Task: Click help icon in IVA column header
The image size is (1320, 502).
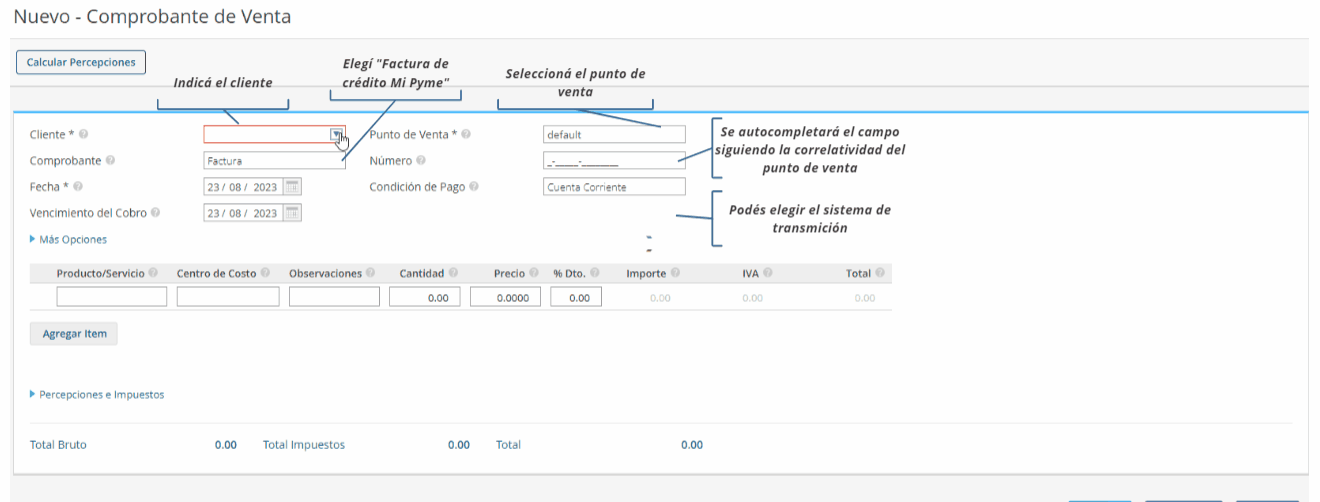Action: click(x=767, y=273)
